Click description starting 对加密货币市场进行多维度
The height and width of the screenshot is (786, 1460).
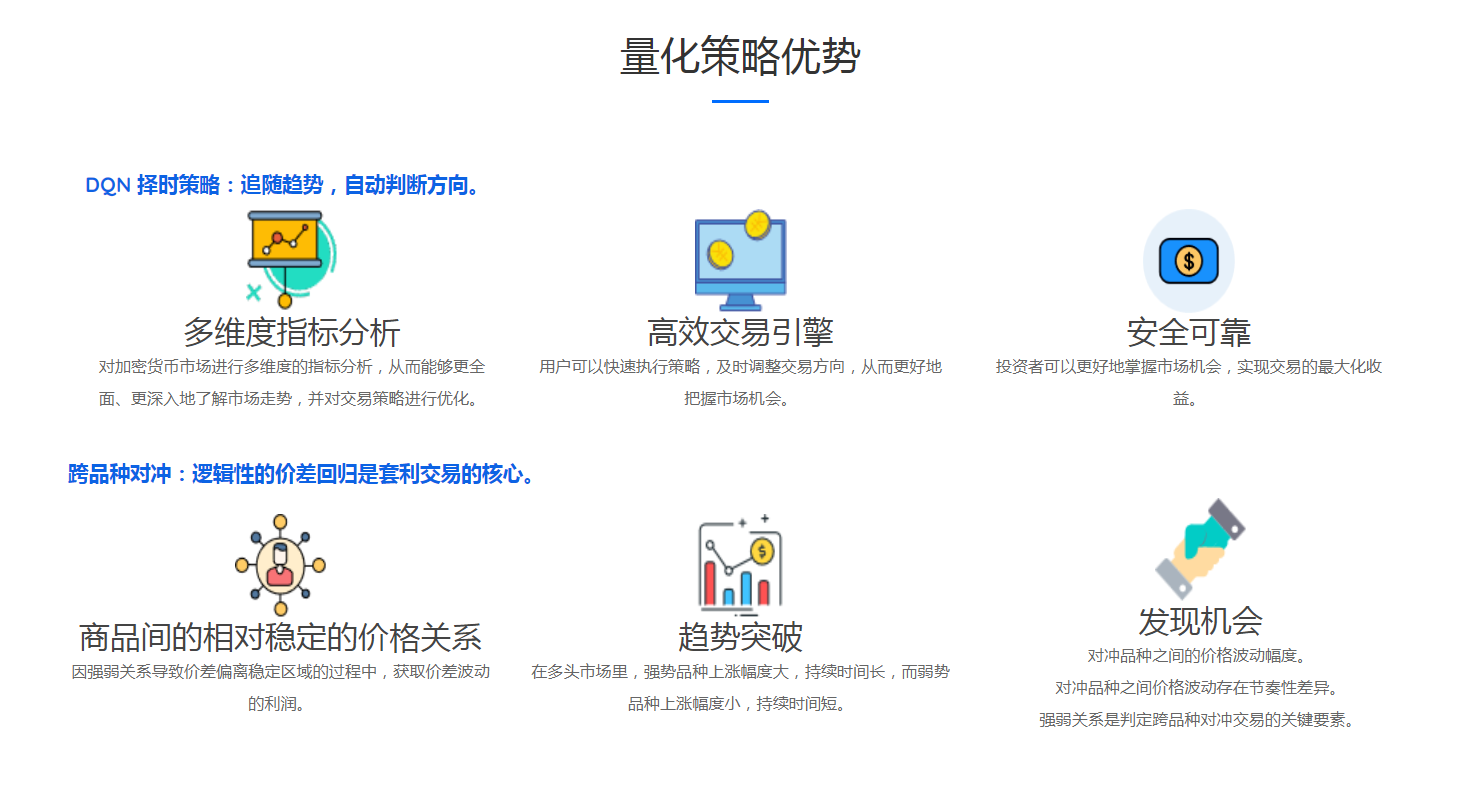point(291,382)
